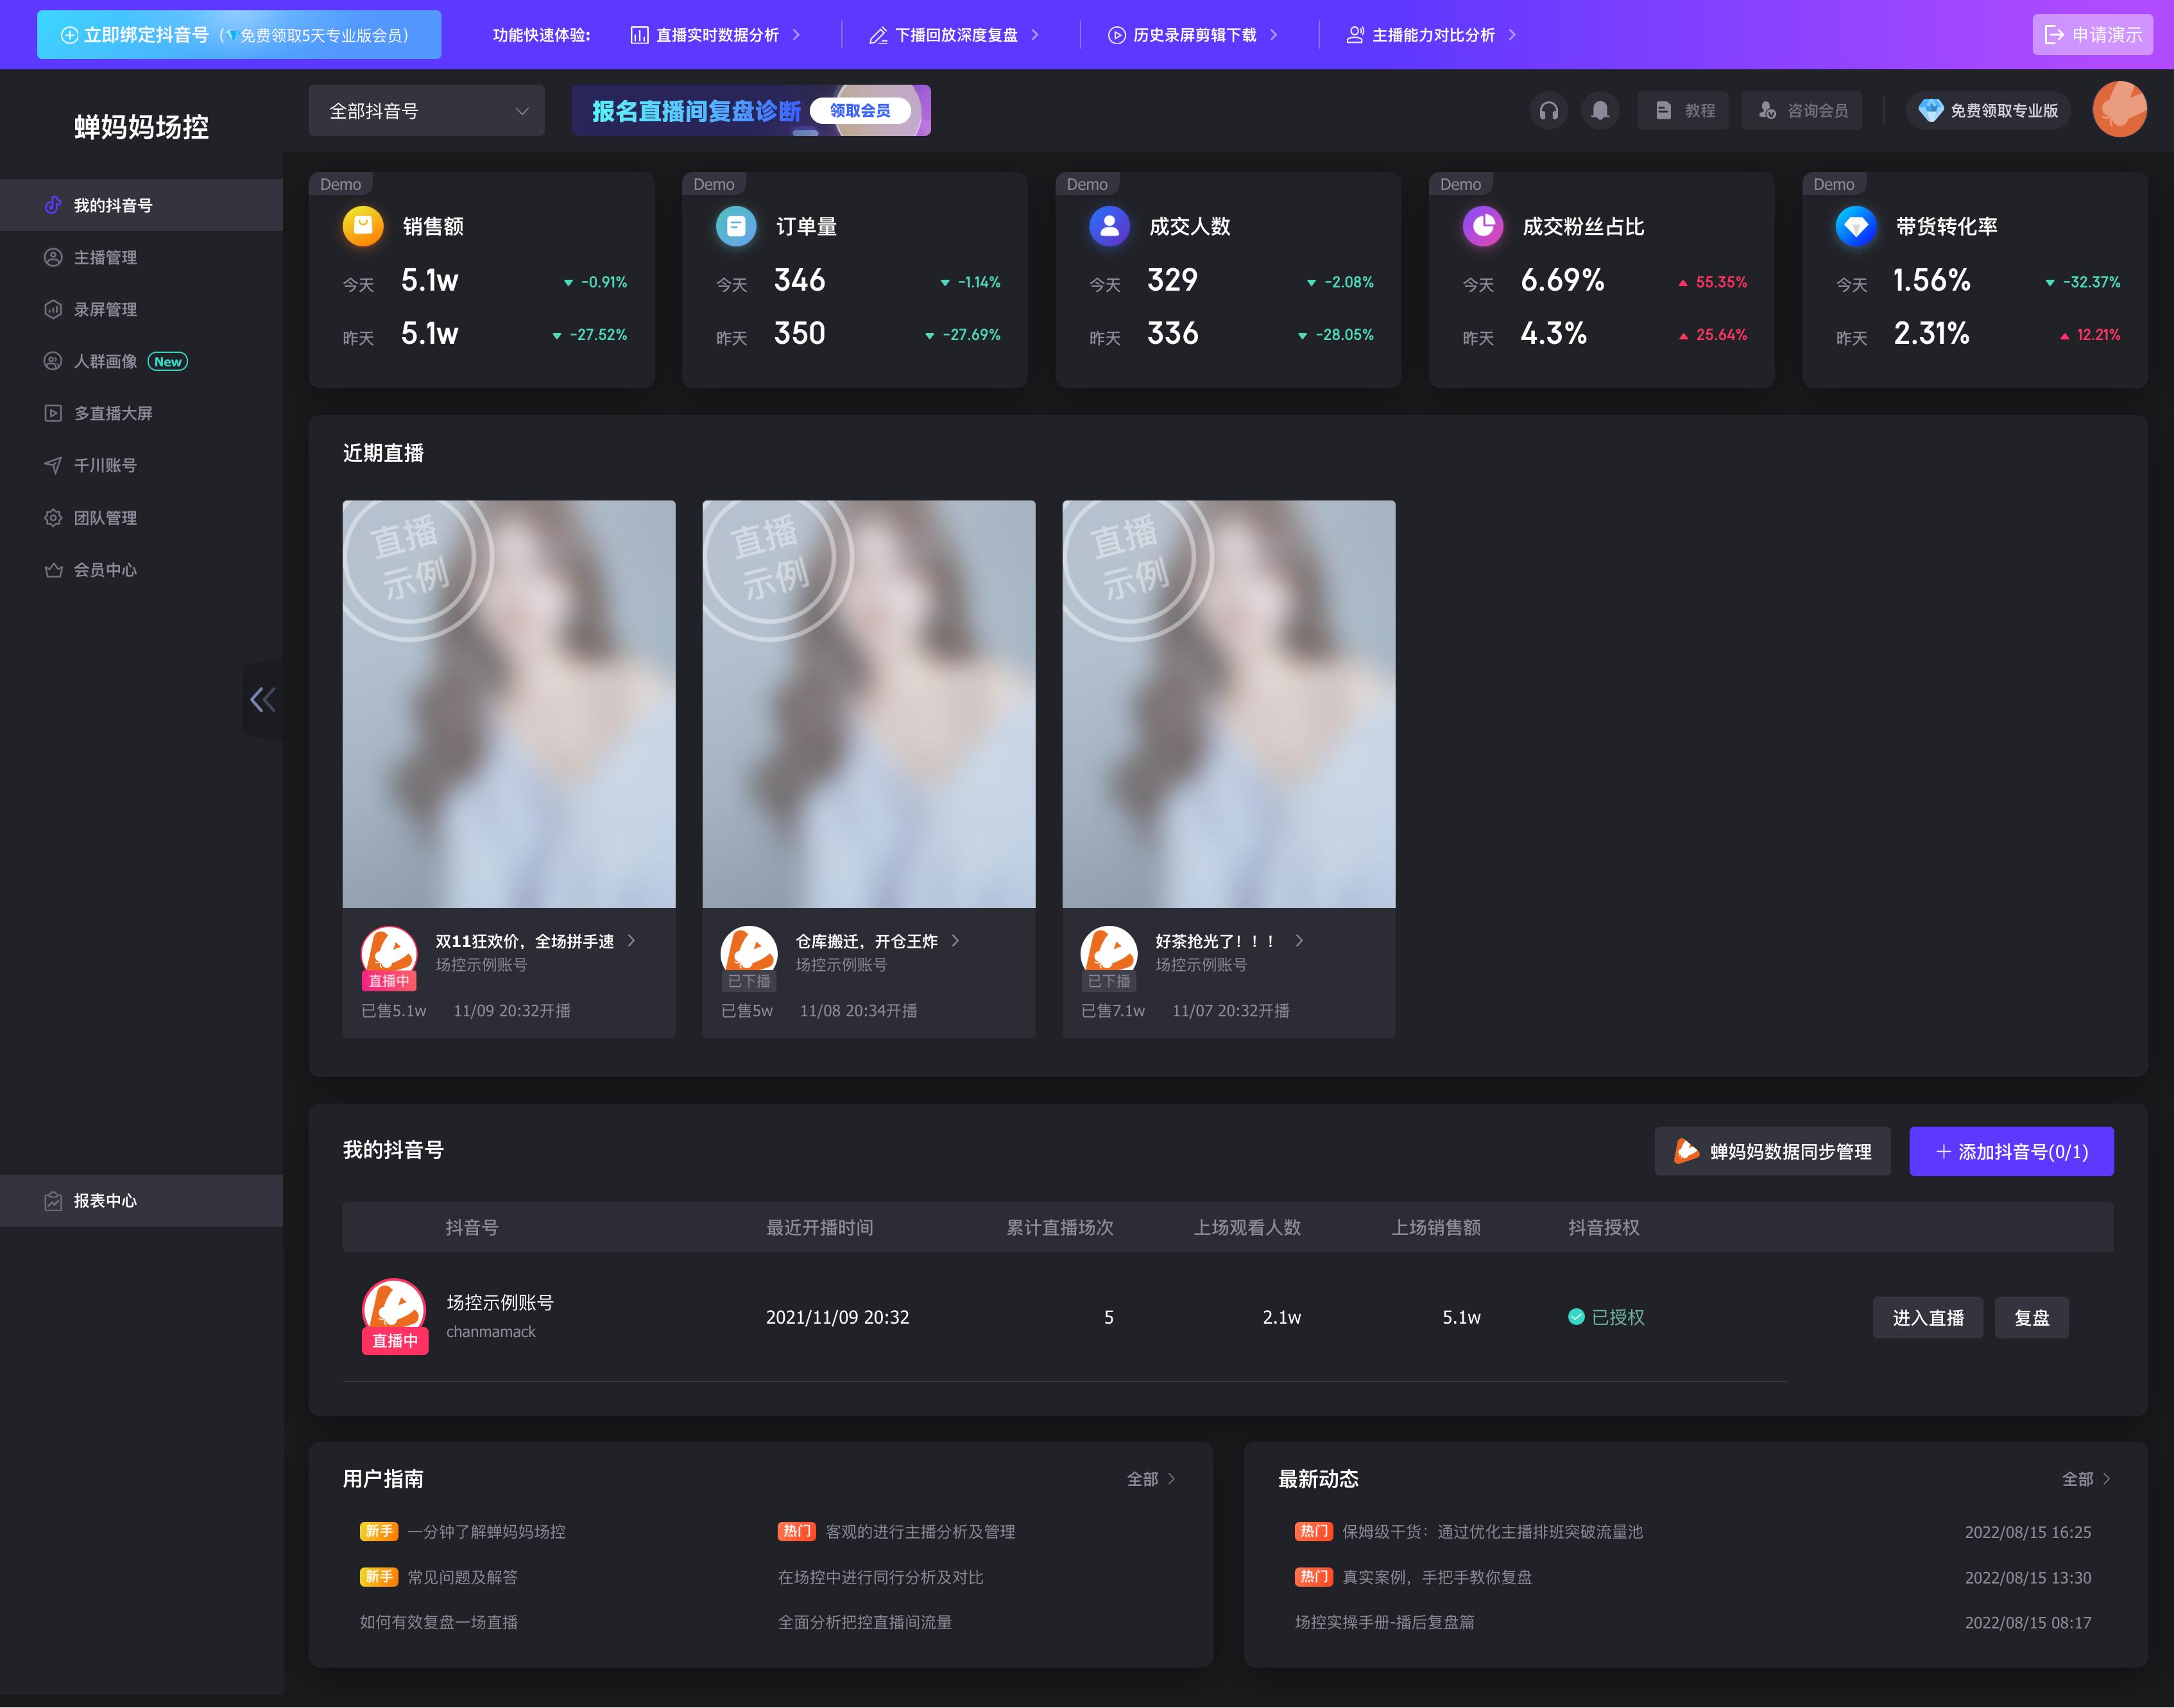2174x1708 pixels.
Task: Go to 人群画像 sidebar item
Action: pyautogui.click(x=105, y=362)
